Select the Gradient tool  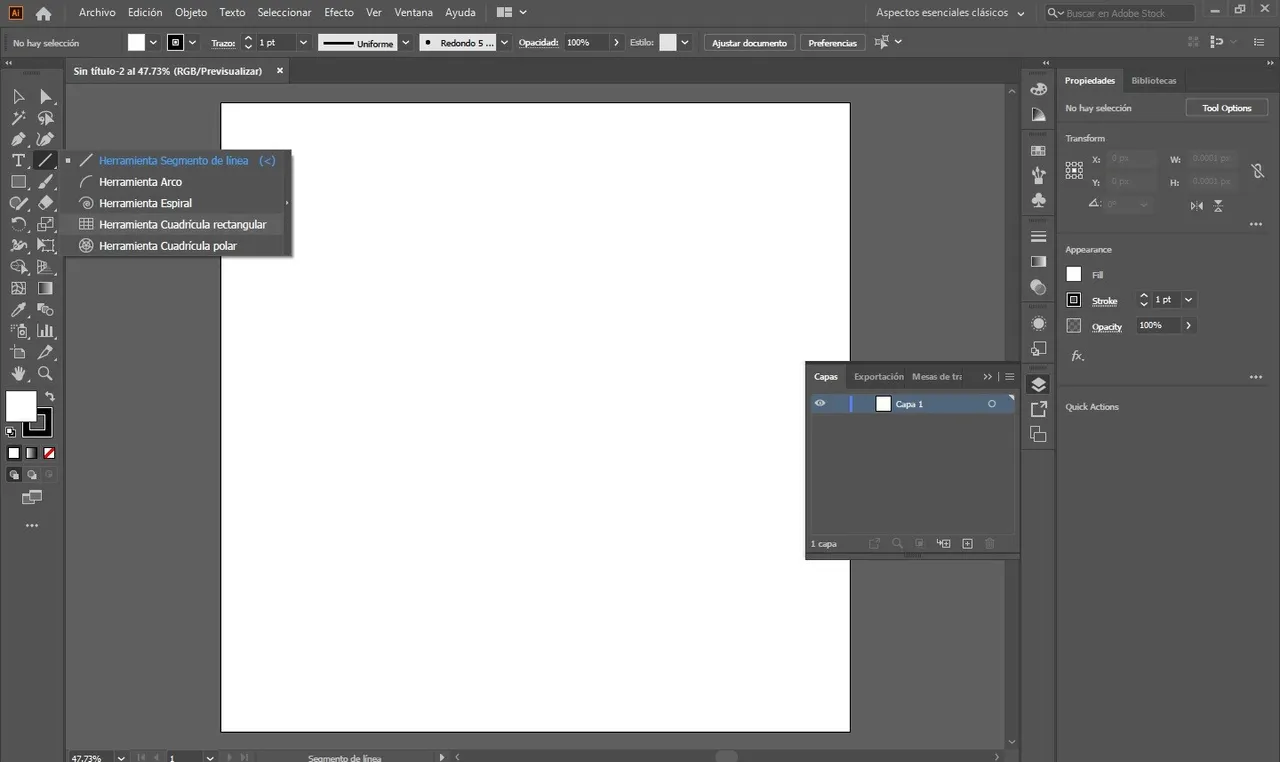[x=45, y=289]
